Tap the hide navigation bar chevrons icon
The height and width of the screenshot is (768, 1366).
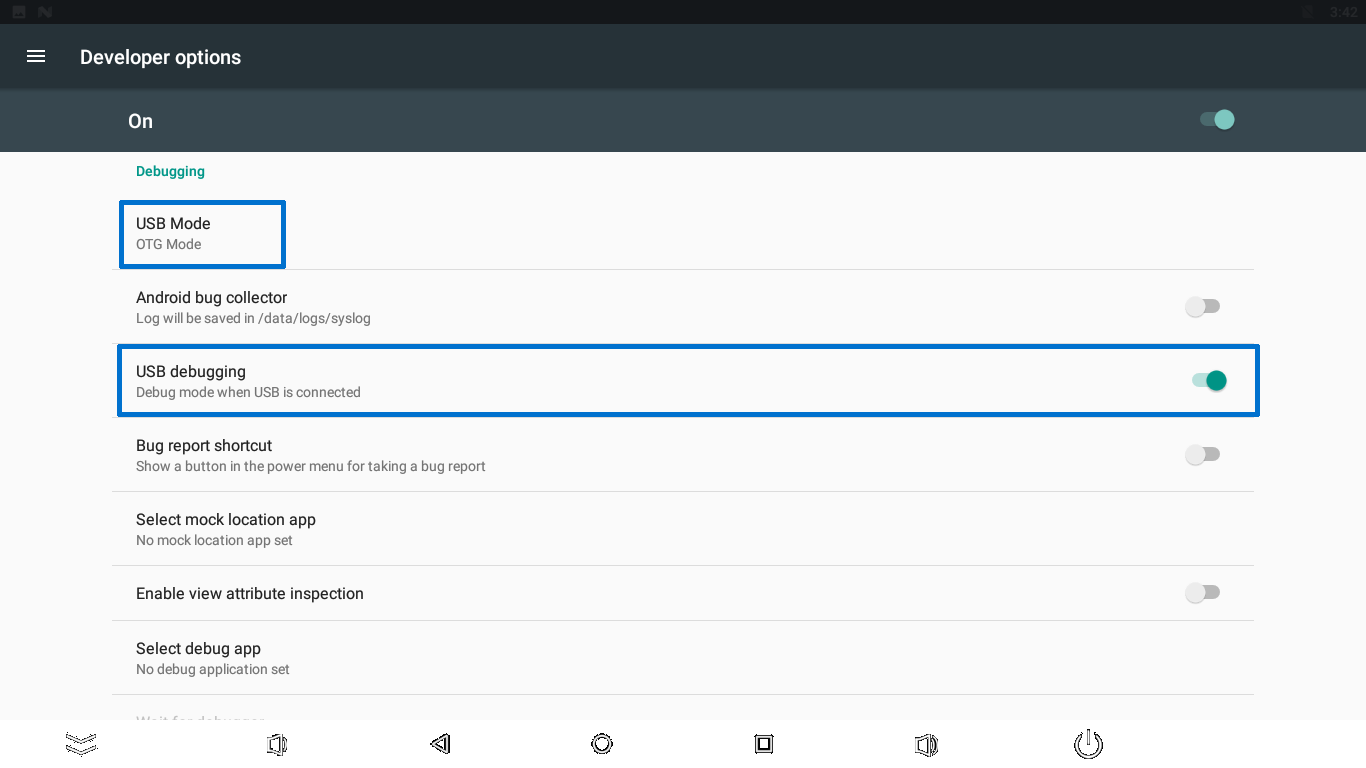pos(81,743)
